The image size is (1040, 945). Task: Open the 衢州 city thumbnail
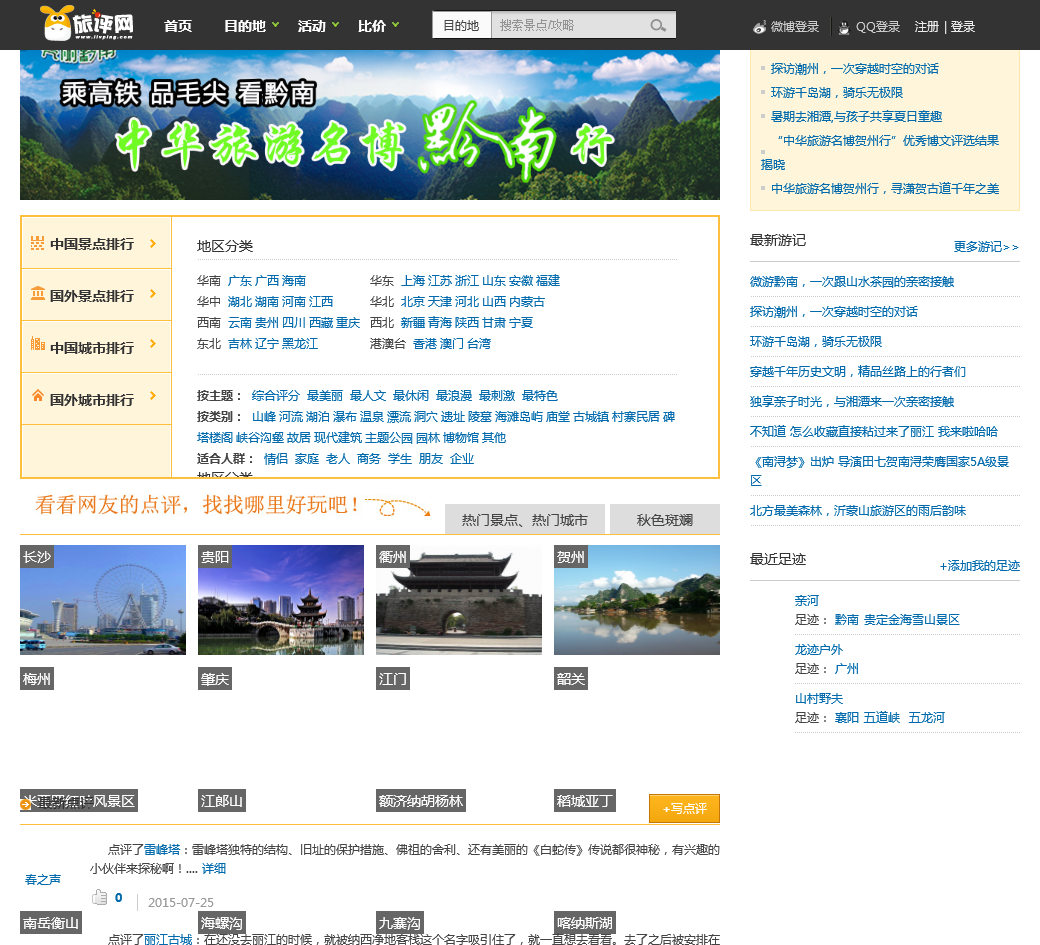coord(459,599)
